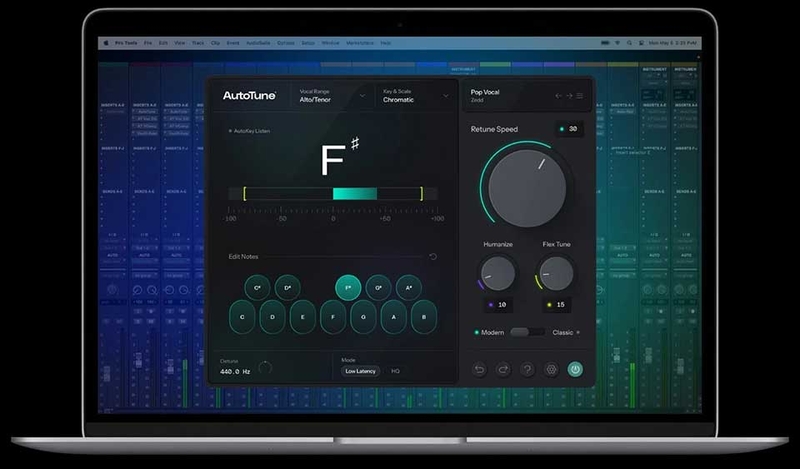Open the Vocal Range Alto/Tenor dropdown
This screenshot has width=800, height=469.
point(332,96)
